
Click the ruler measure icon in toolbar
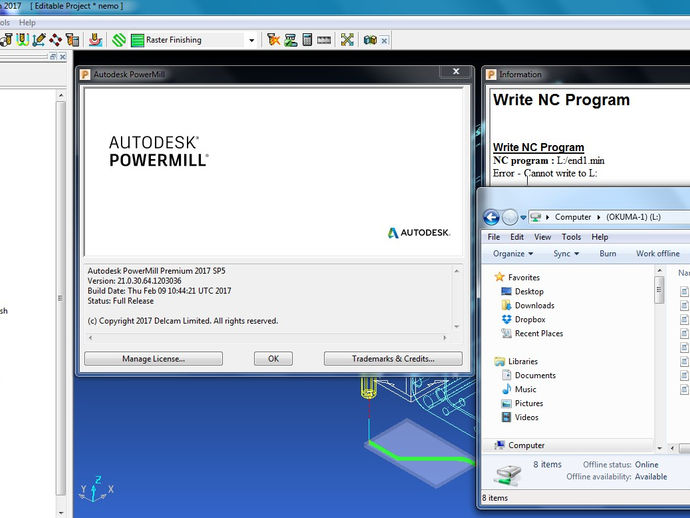324,40
